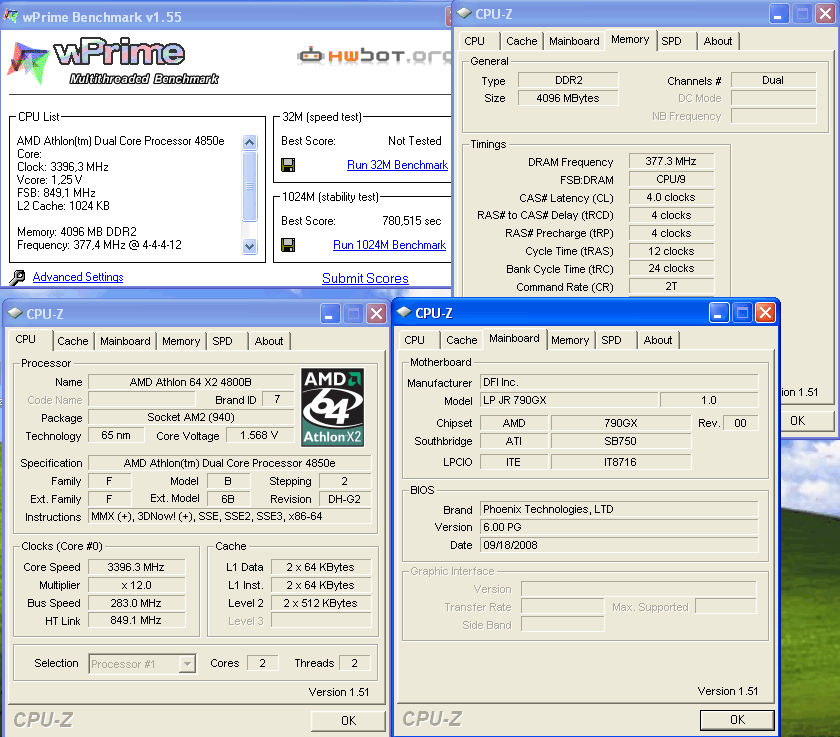Click the HWBOT.org logo
Image resolution: width=840 pixels, height=737 pixels.
[x=374, y=56]
